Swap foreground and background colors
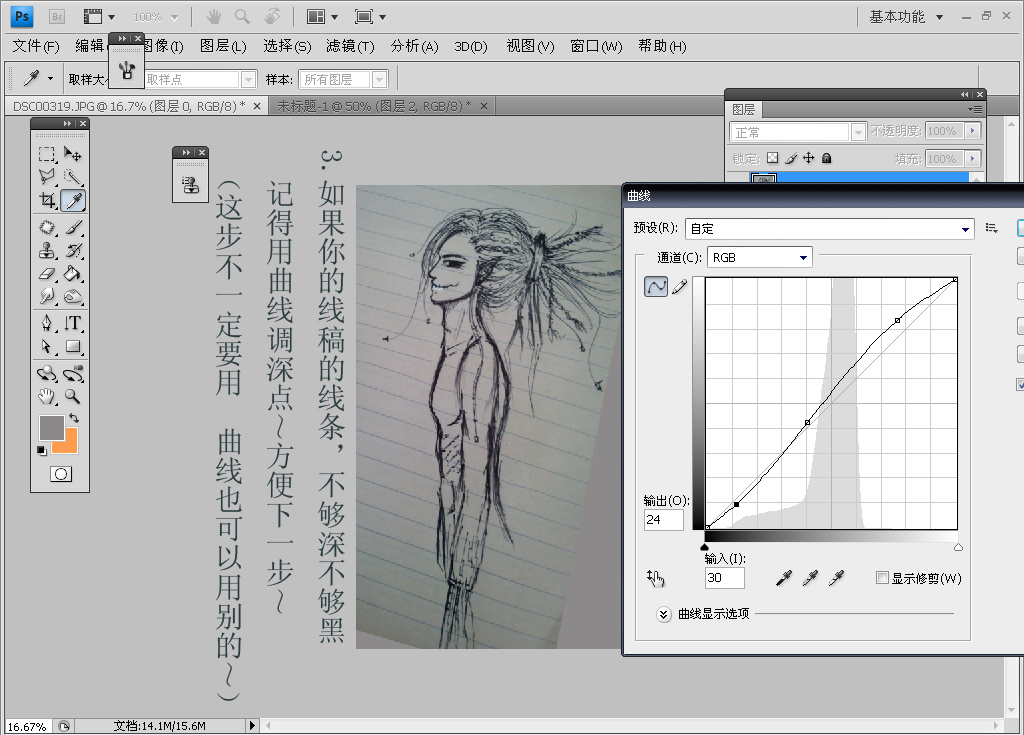 pos(73,417)
